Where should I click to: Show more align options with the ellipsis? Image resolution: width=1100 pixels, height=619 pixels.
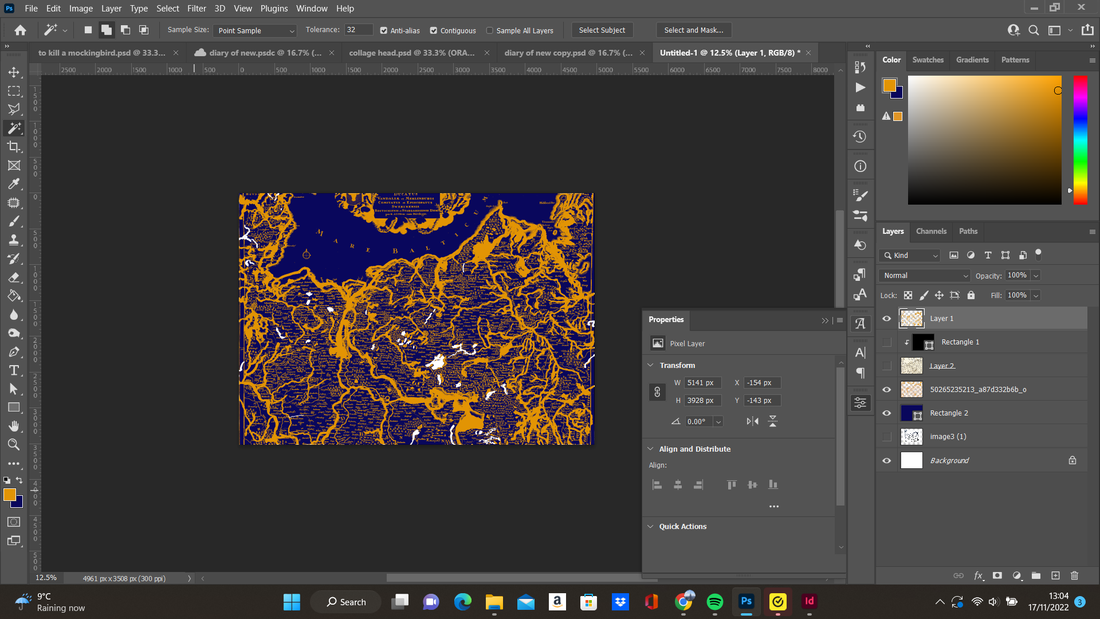[x=774, y=506]
